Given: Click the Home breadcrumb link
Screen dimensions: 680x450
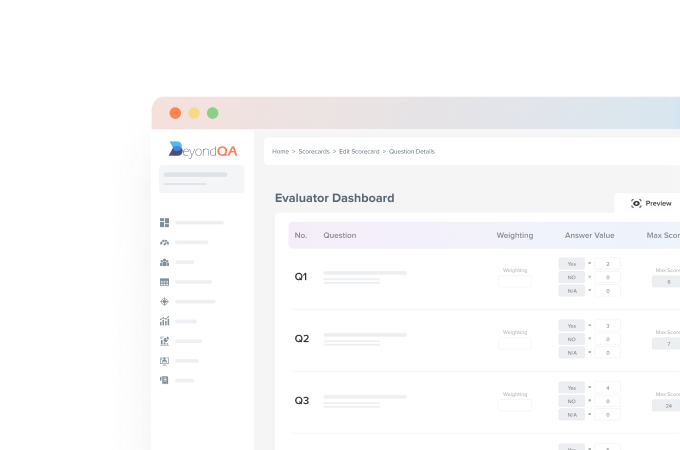Looking at the screenshot, I should pos(280,151).
